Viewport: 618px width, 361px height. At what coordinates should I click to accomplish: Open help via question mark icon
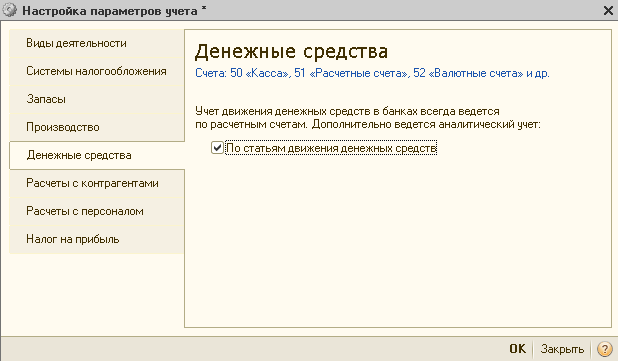coord(605,349)
